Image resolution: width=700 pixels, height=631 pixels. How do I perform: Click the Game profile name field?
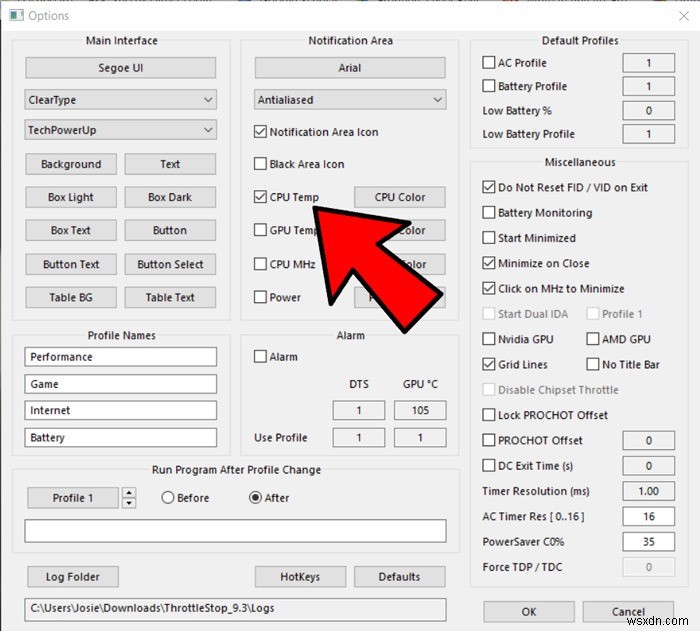tap(121, 384)
